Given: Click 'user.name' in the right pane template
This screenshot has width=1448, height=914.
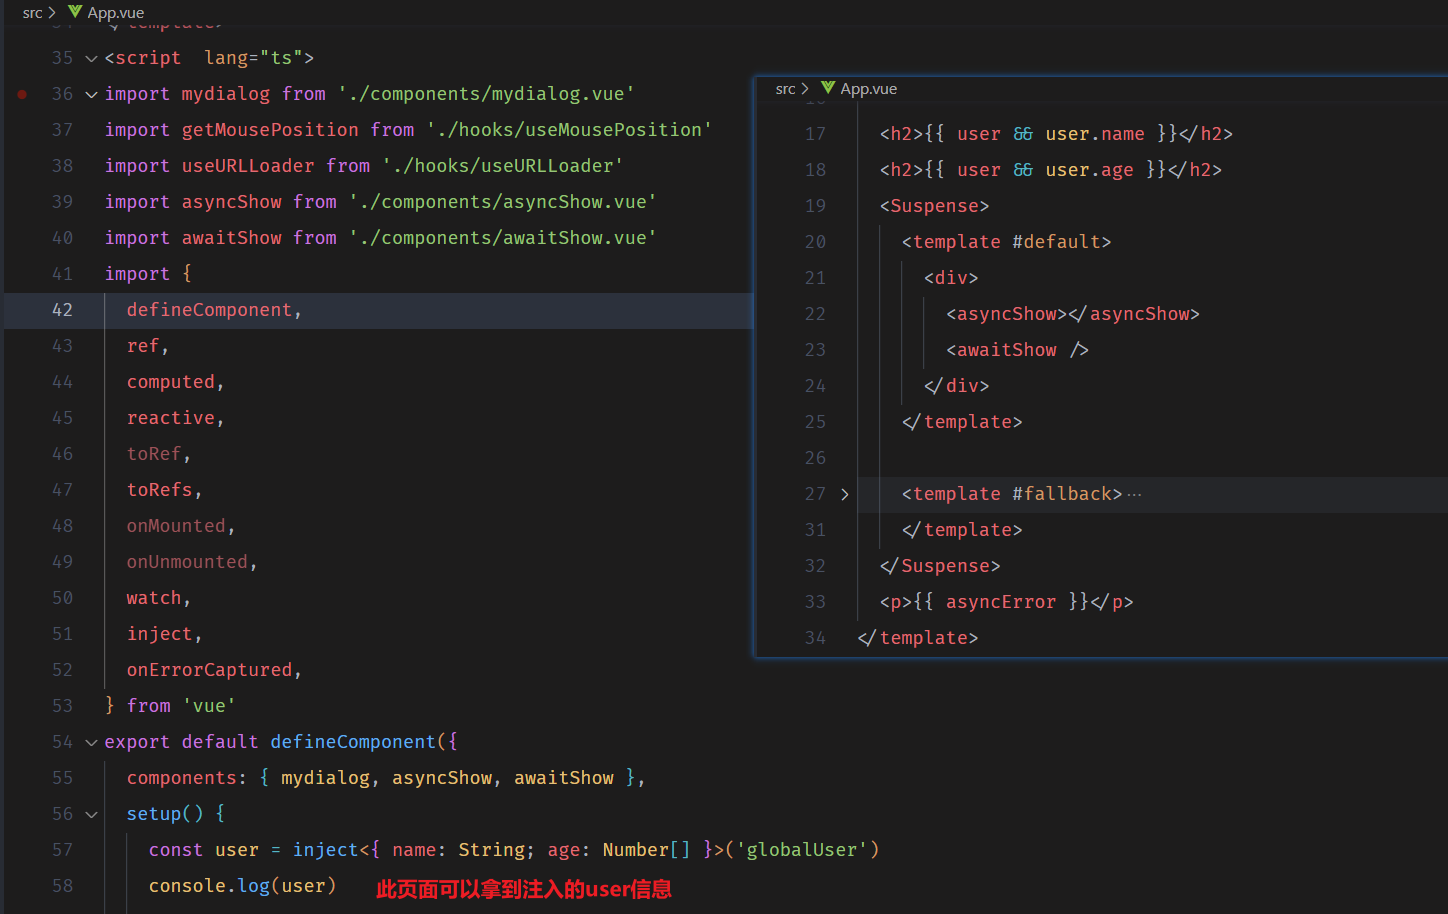Looking at the screenshot, I should (1095, 134).
